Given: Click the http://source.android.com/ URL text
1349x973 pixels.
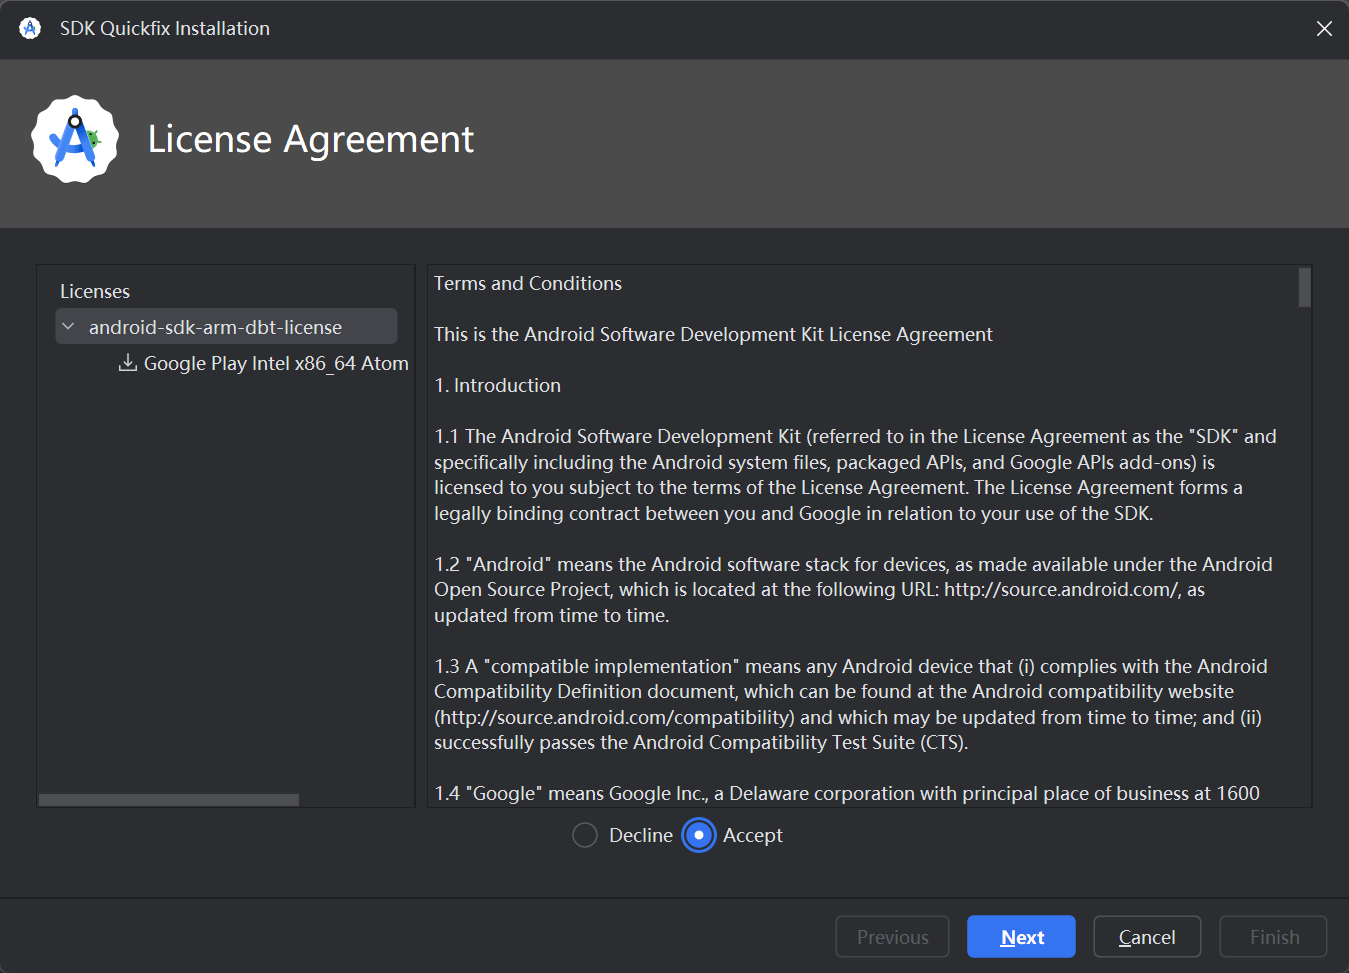Looking at the screenshot, I should pyautogui.click(x=1062, y=589).
